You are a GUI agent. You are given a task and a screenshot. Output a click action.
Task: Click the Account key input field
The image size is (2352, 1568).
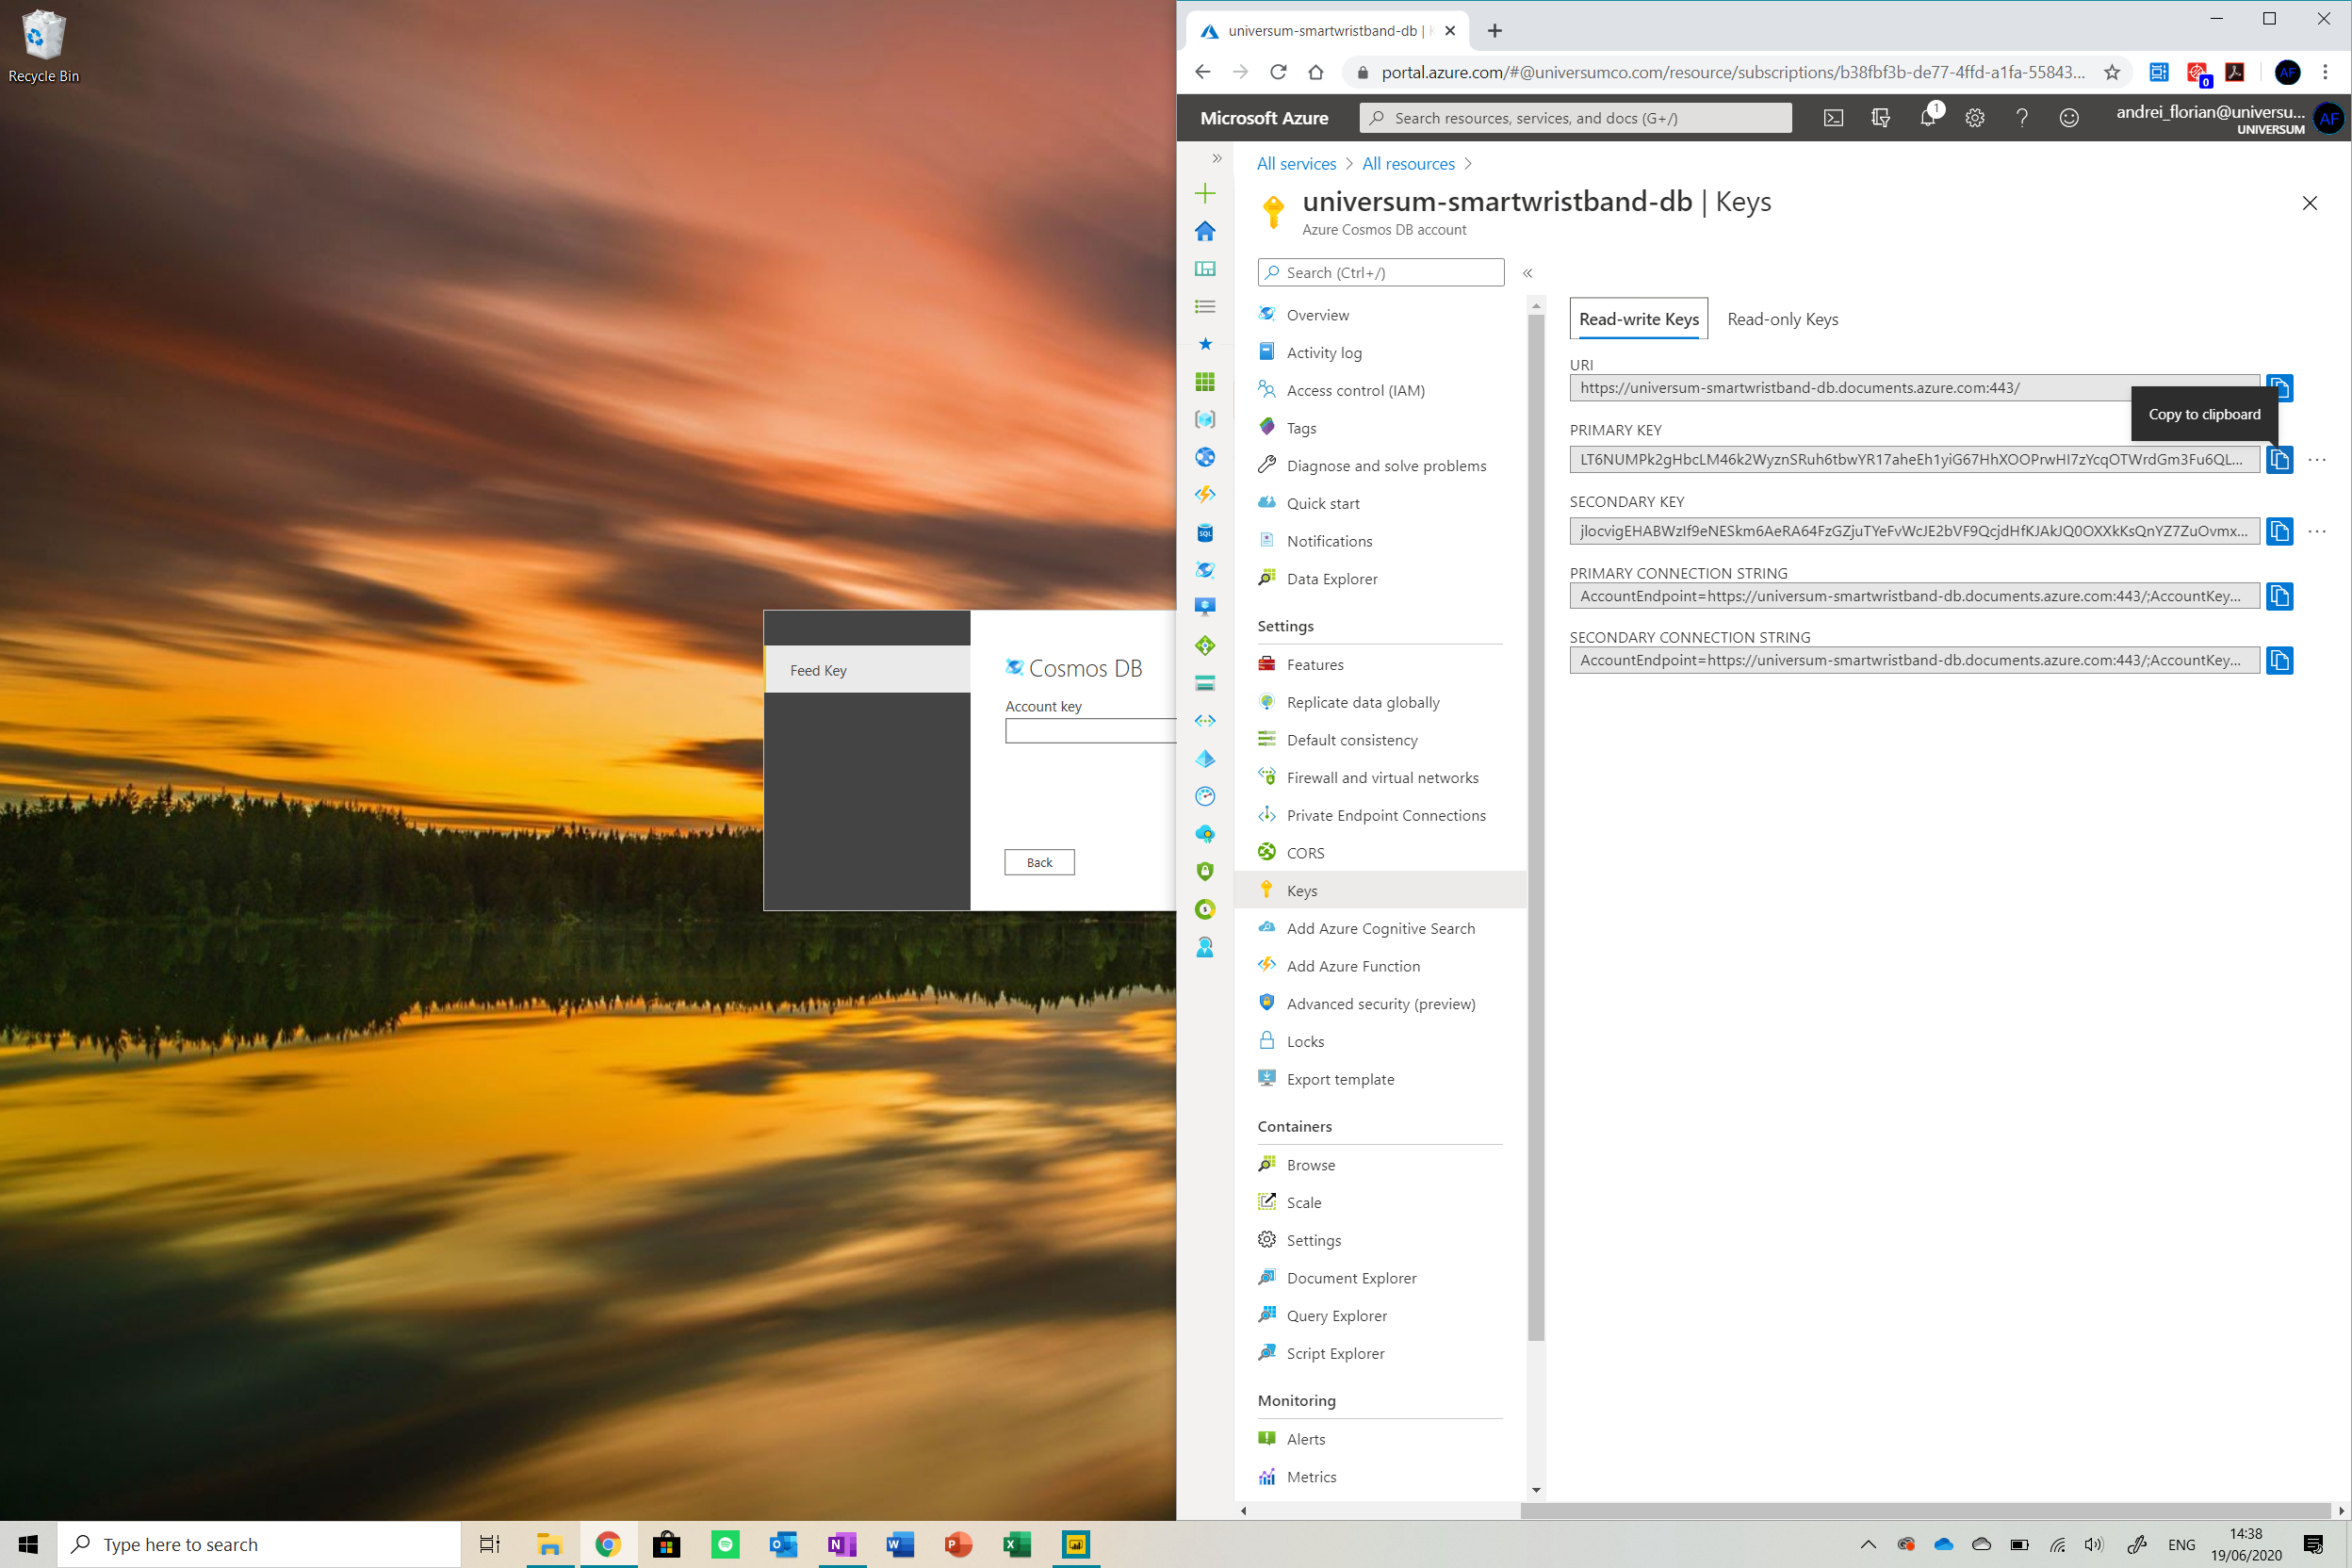1090,731
